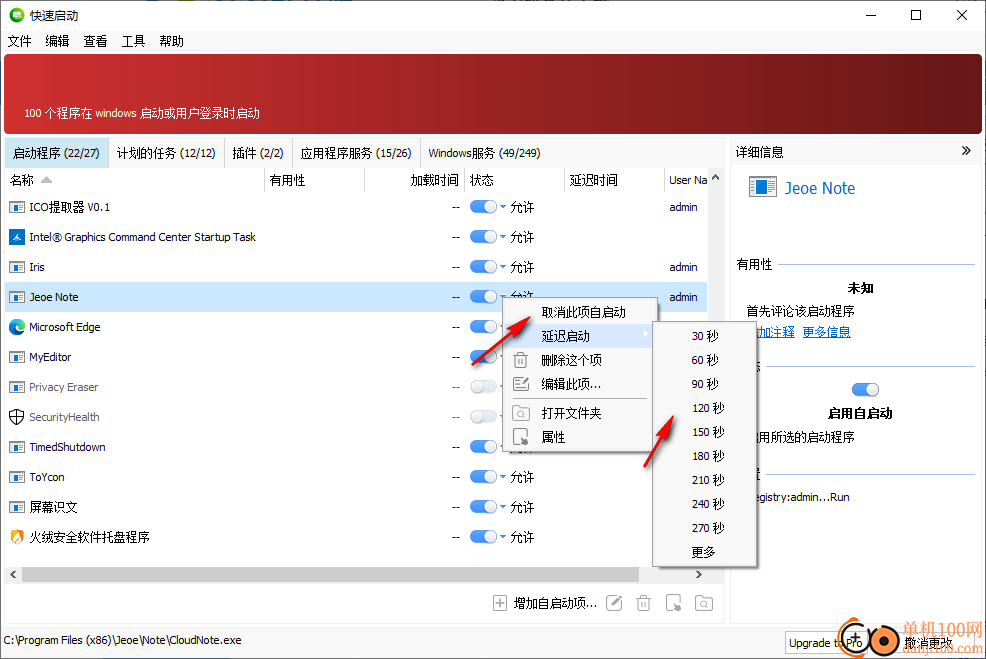Collapse details panel with double chevron
986x659 pixels.
tap(967, 151)
